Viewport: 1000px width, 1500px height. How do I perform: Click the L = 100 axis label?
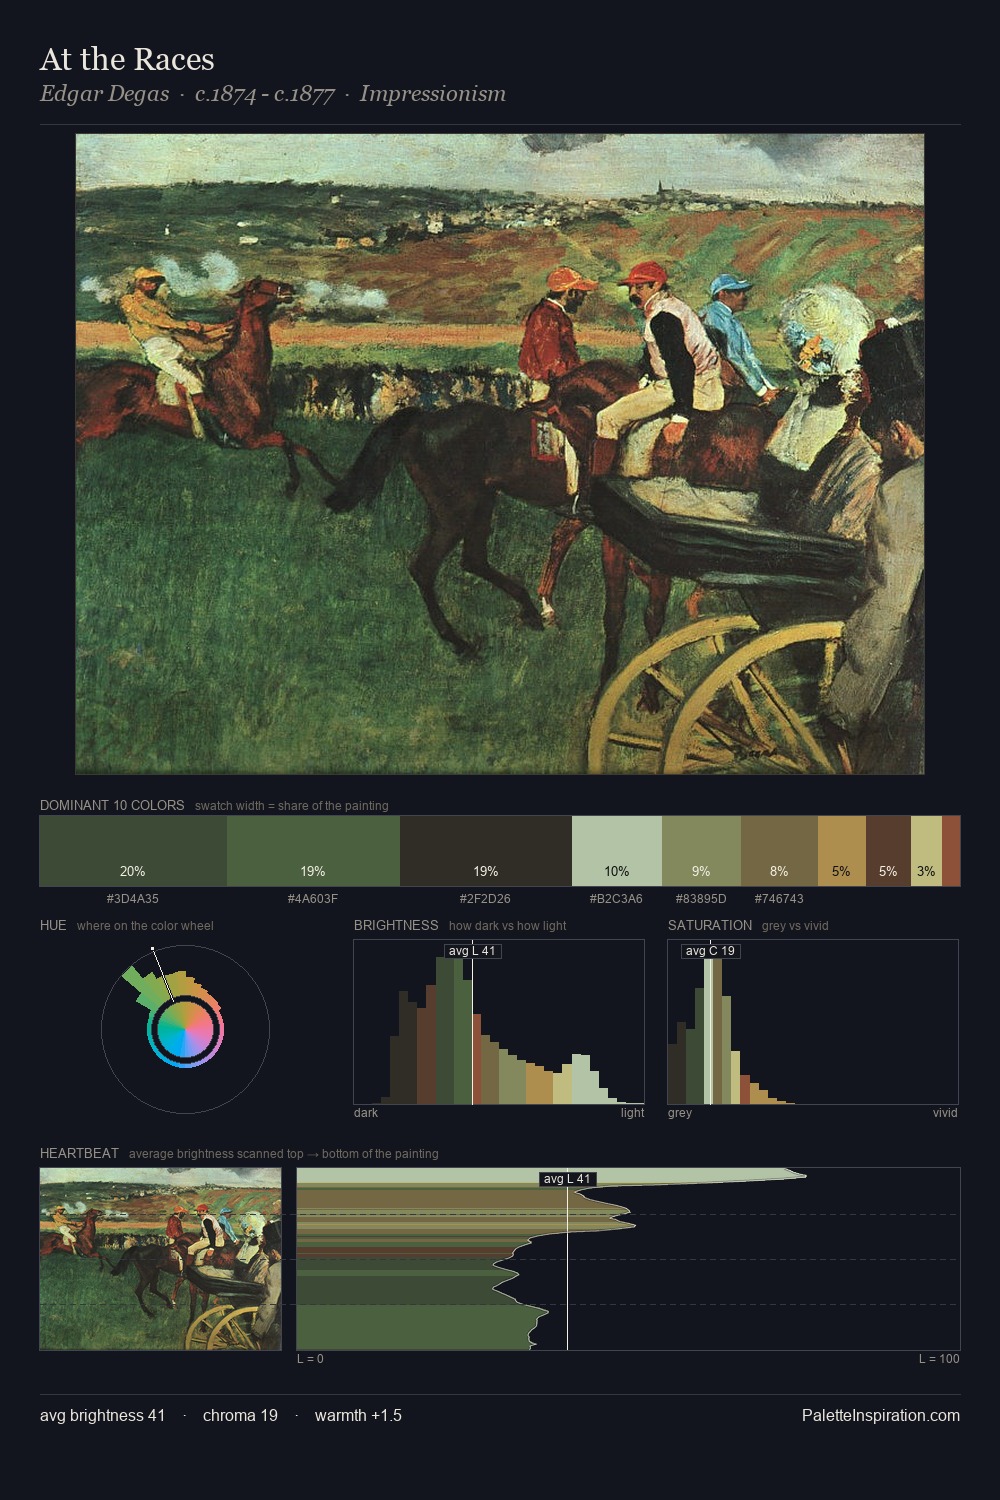[x=939, y=1359]
